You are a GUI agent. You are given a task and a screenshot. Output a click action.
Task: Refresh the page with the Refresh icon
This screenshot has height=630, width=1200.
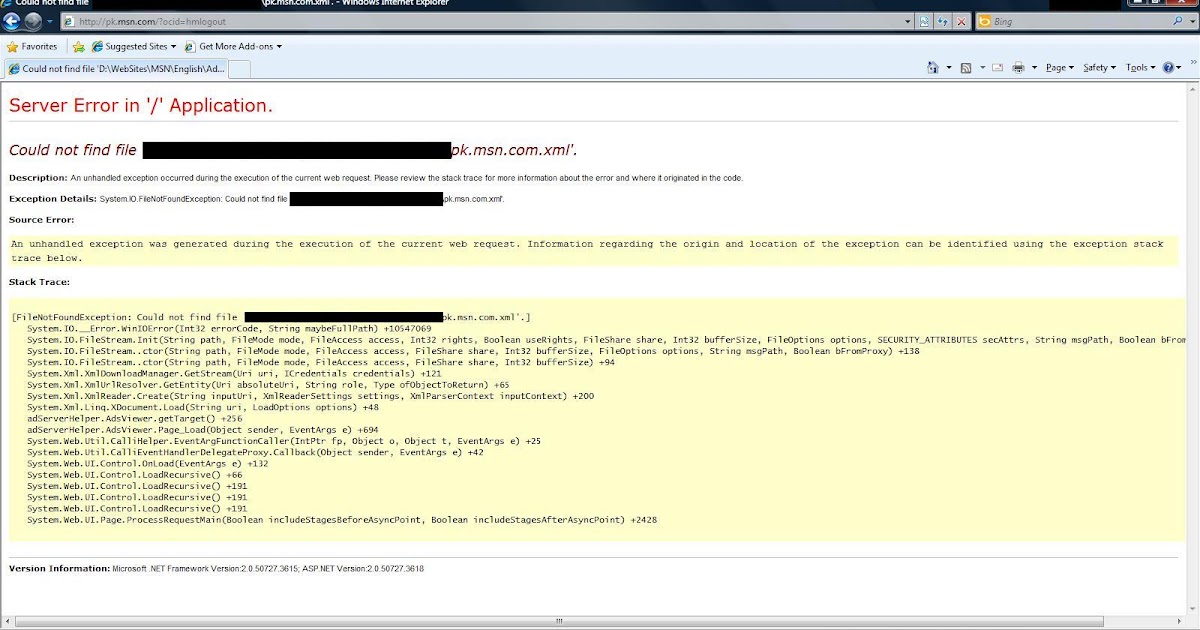pos(943,21)
